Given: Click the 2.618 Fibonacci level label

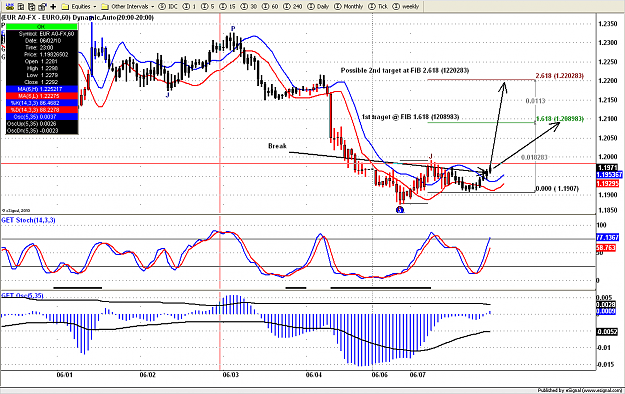Looking at the screenshot, I should (560, 76).
